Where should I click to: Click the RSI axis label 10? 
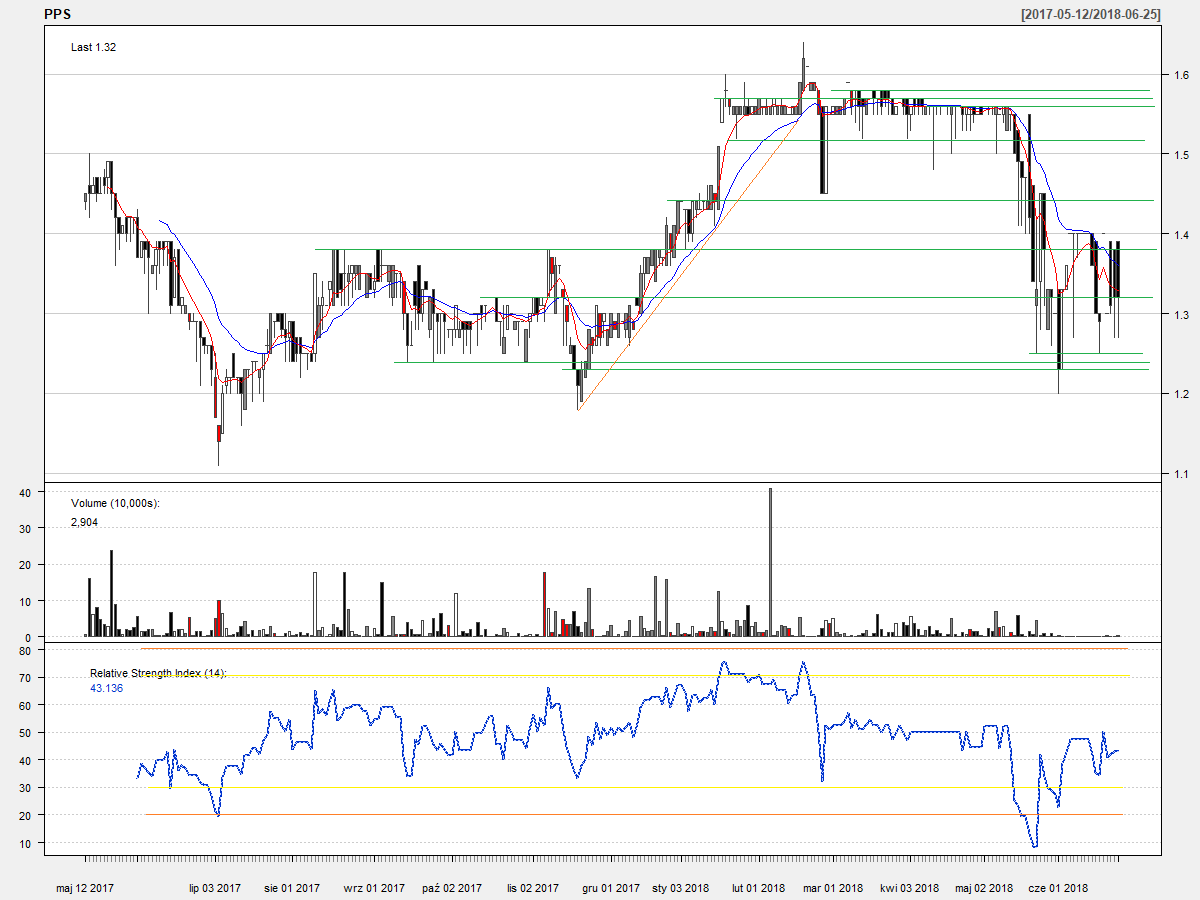[x=27, y=843]
